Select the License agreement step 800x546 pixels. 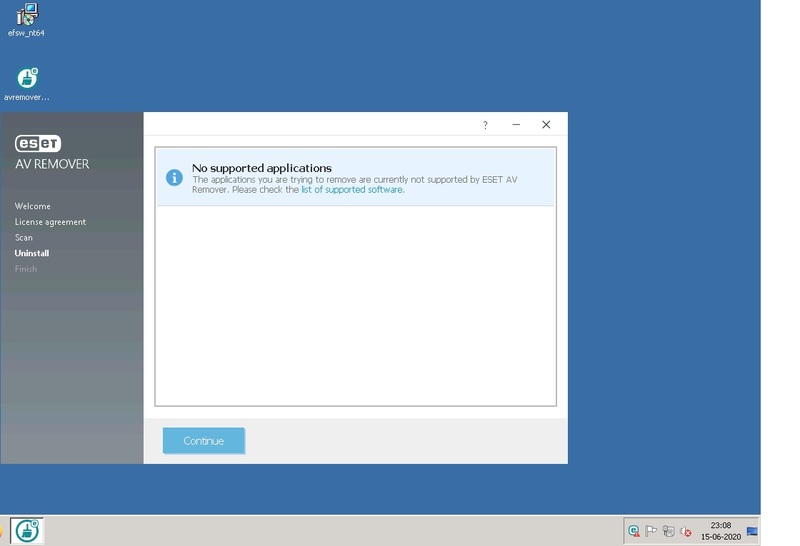tap(50, 222)
